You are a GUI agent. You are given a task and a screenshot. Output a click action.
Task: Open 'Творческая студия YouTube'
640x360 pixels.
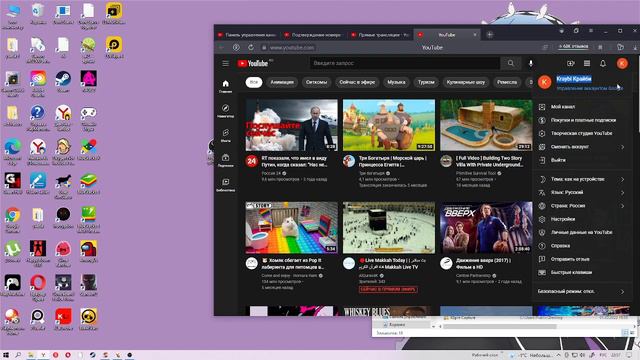[x=581, y=133]
